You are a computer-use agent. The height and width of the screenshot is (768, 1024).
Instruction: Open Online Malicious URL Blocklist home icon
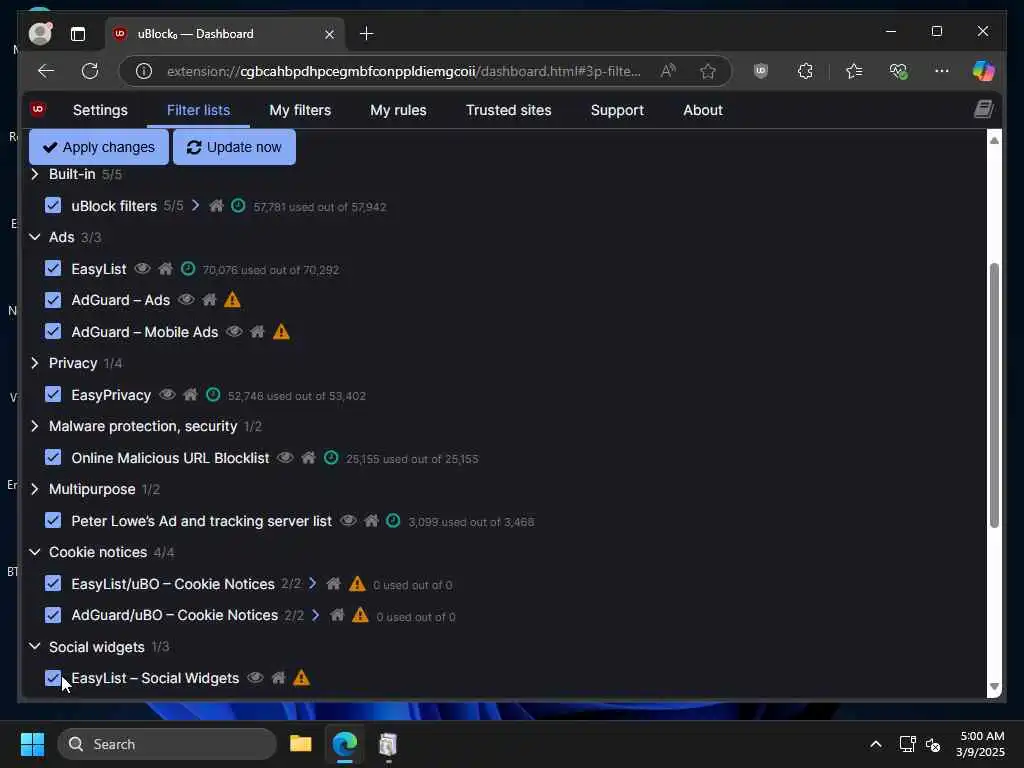pyautogui.click(x=308, y=458)
